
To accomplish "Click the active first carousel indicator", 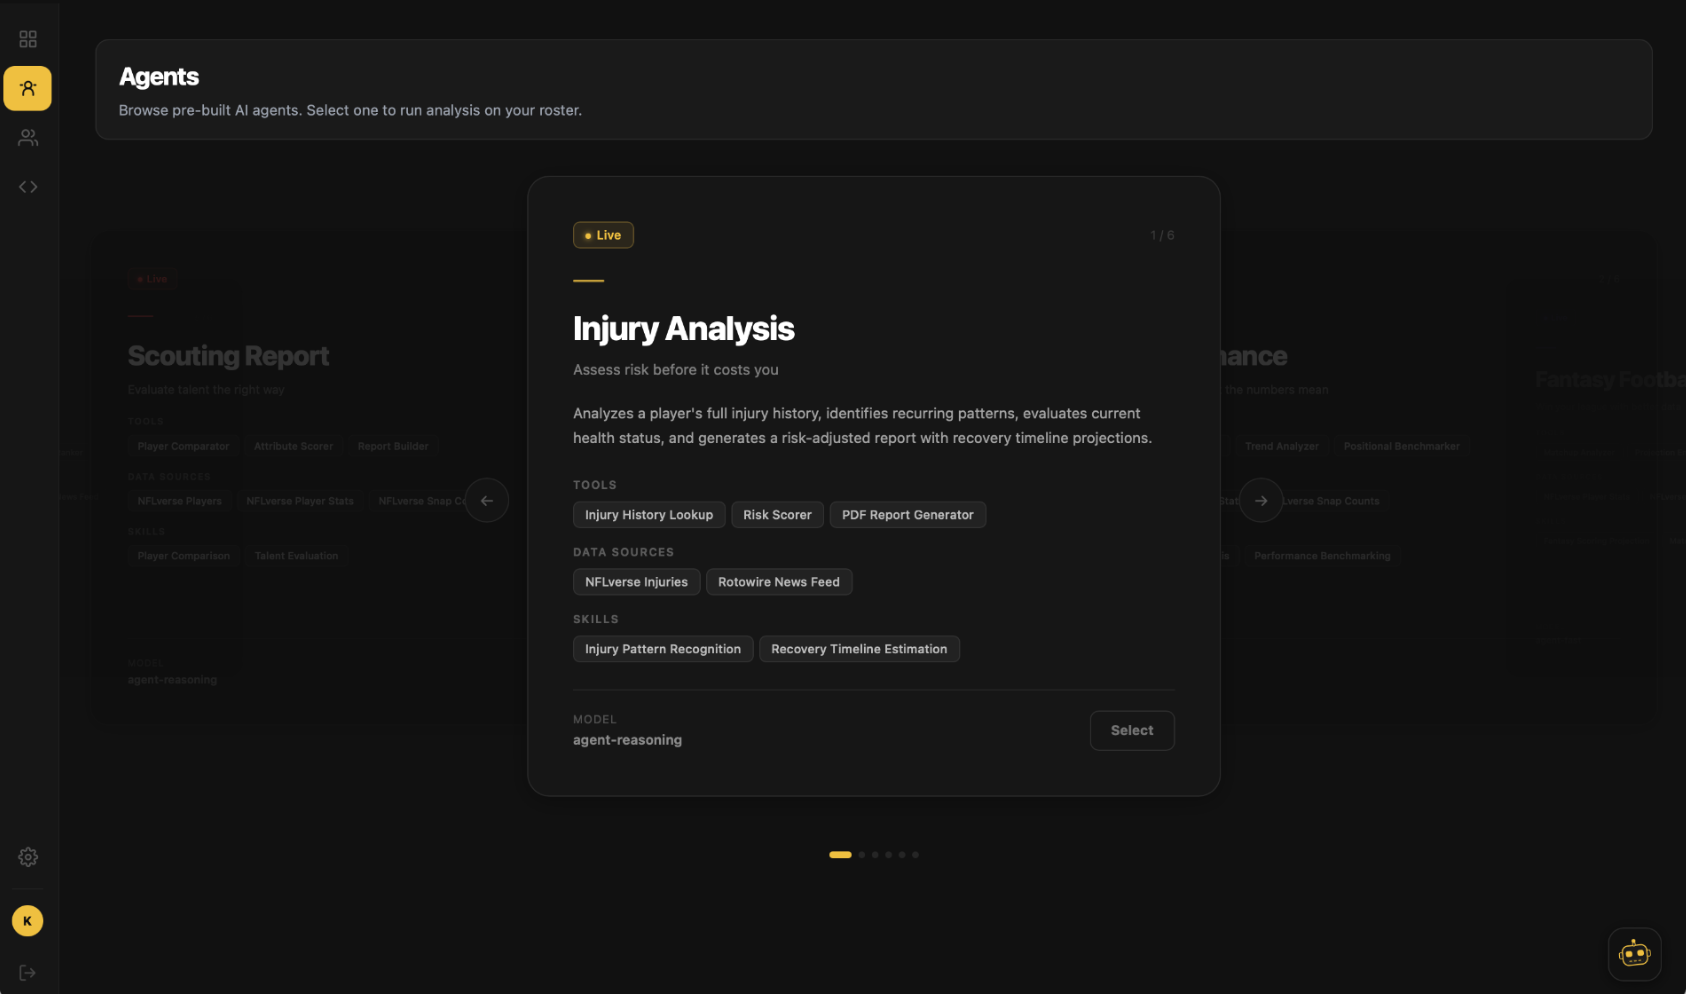I will coord(840,855).
